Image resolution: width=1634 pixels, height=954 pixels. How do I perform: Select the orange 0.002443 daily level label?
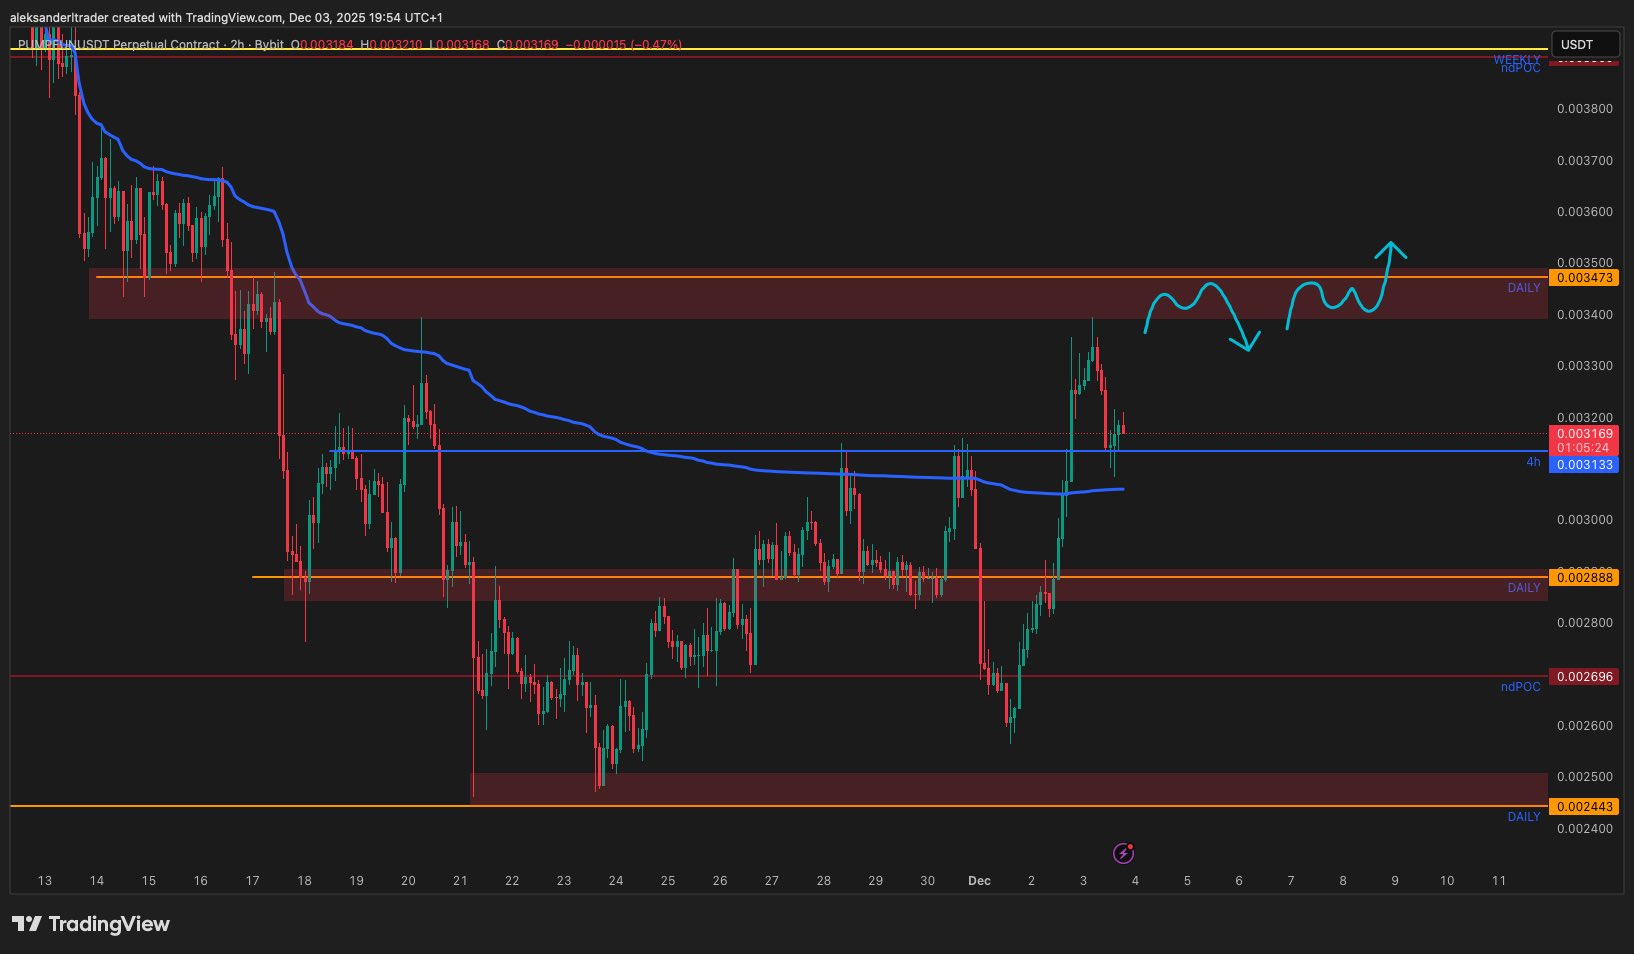pyautogui.click(x=1585, y=806)
